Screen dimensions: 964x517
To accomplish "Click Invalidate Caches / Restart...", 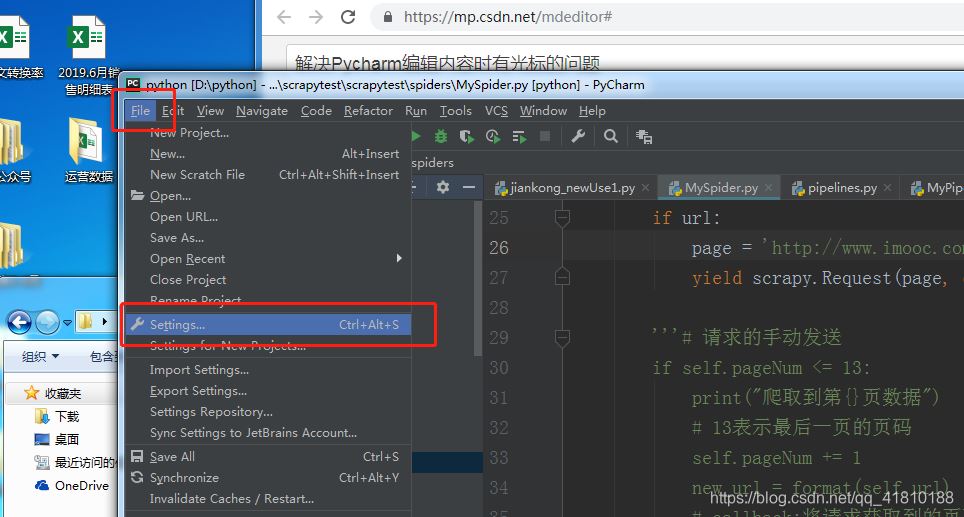I will (x=268, y=499).
